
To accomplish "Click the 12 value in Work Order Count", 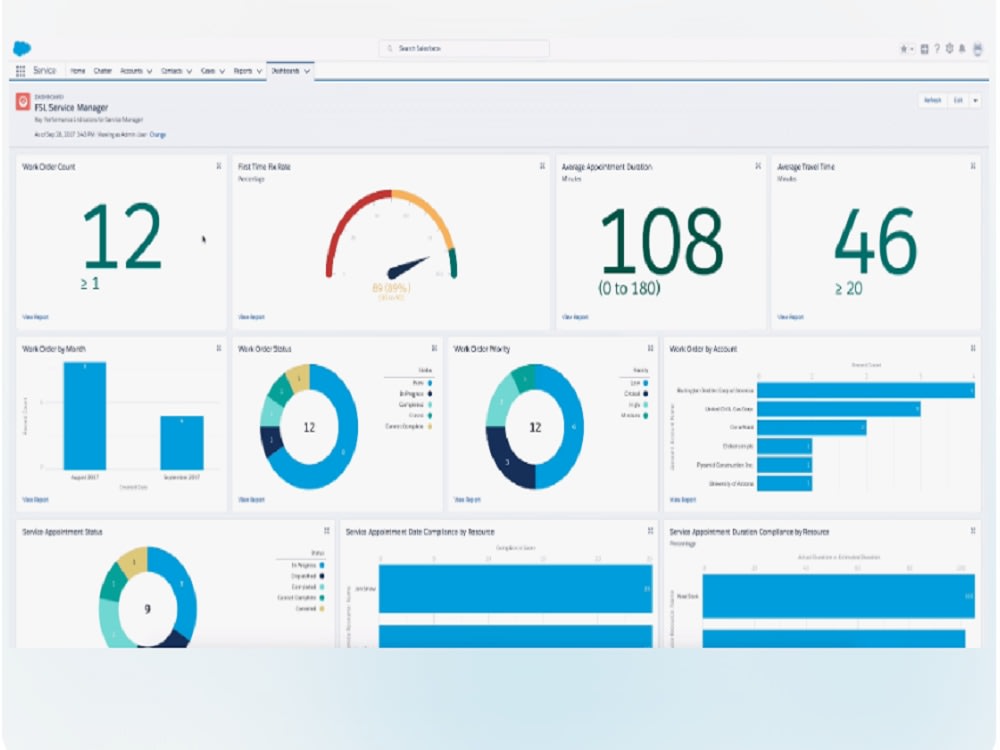I will 123,236.
